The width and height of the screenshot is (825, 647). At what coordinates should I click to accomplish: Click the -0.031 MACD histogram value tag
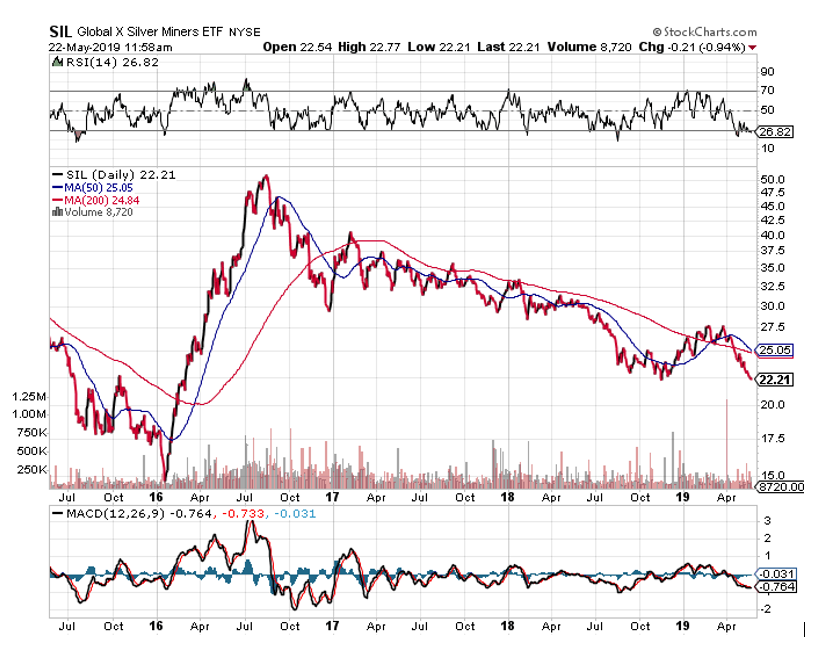point(776,572)
